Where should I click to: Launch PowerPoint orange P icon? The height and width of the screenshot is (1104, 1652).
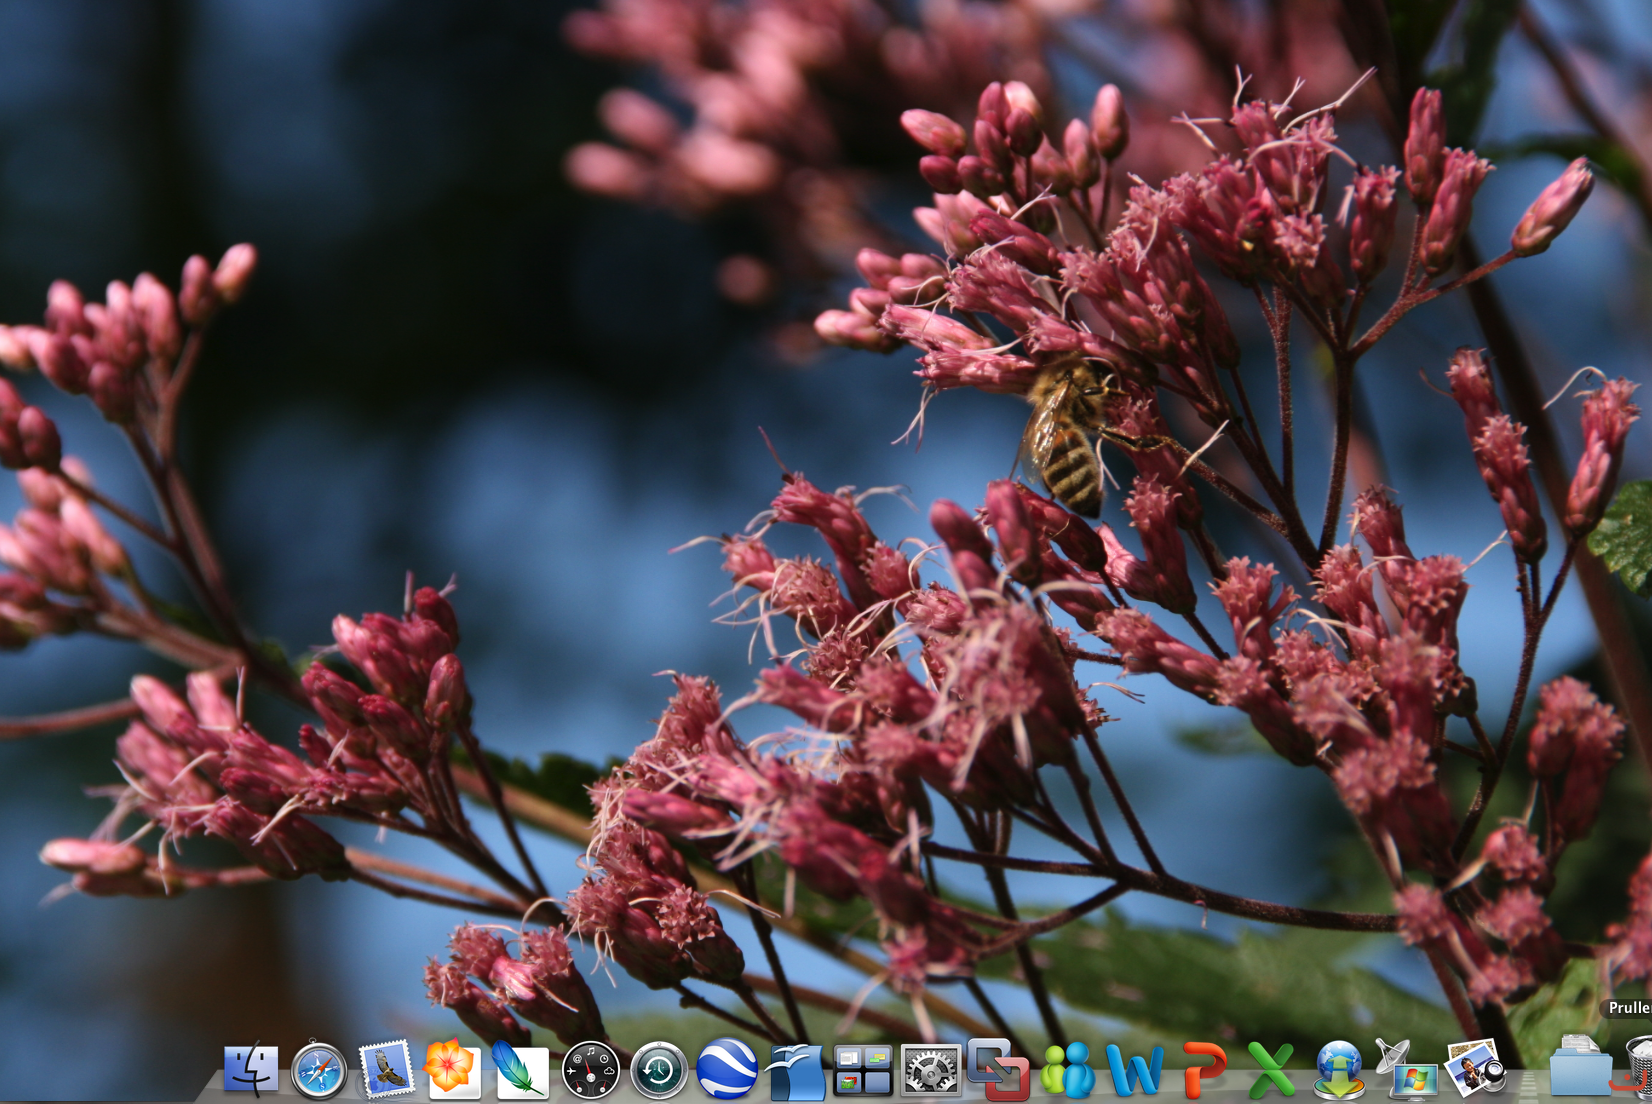(x=1203, y=1071)
